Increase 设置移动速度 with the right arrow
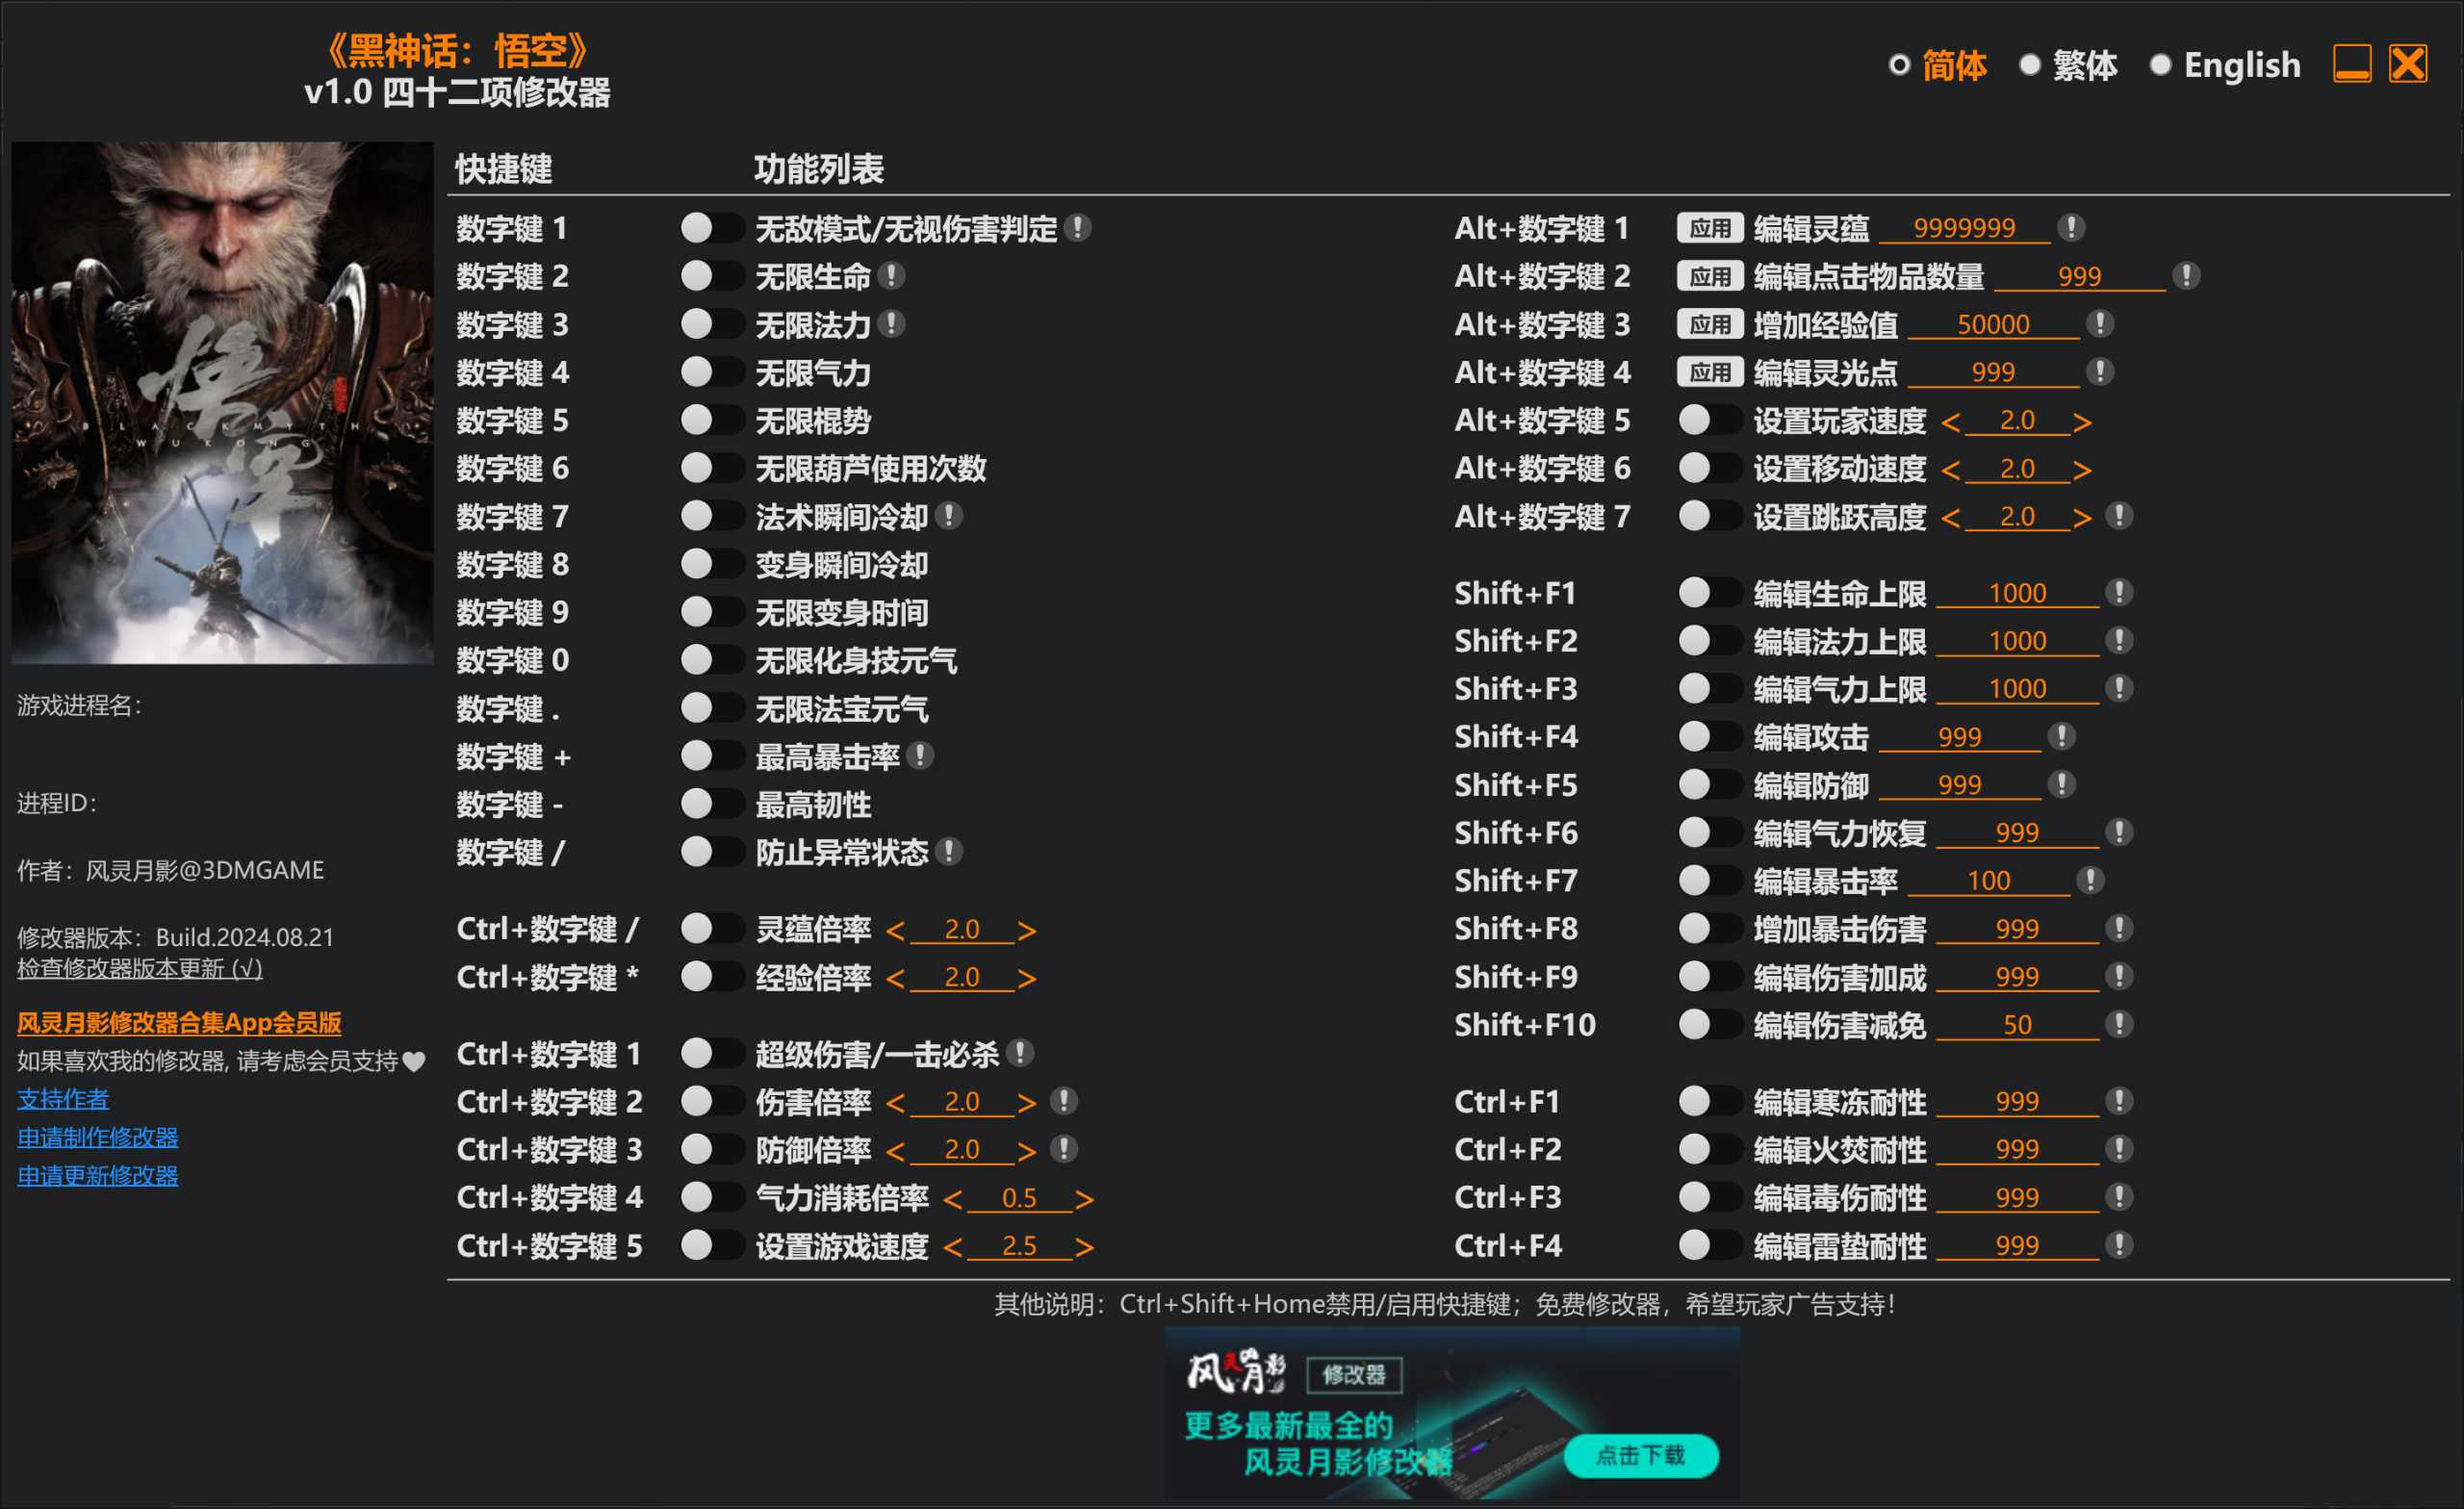The image size is (2464, 1509). click(x=2085, y=468)
